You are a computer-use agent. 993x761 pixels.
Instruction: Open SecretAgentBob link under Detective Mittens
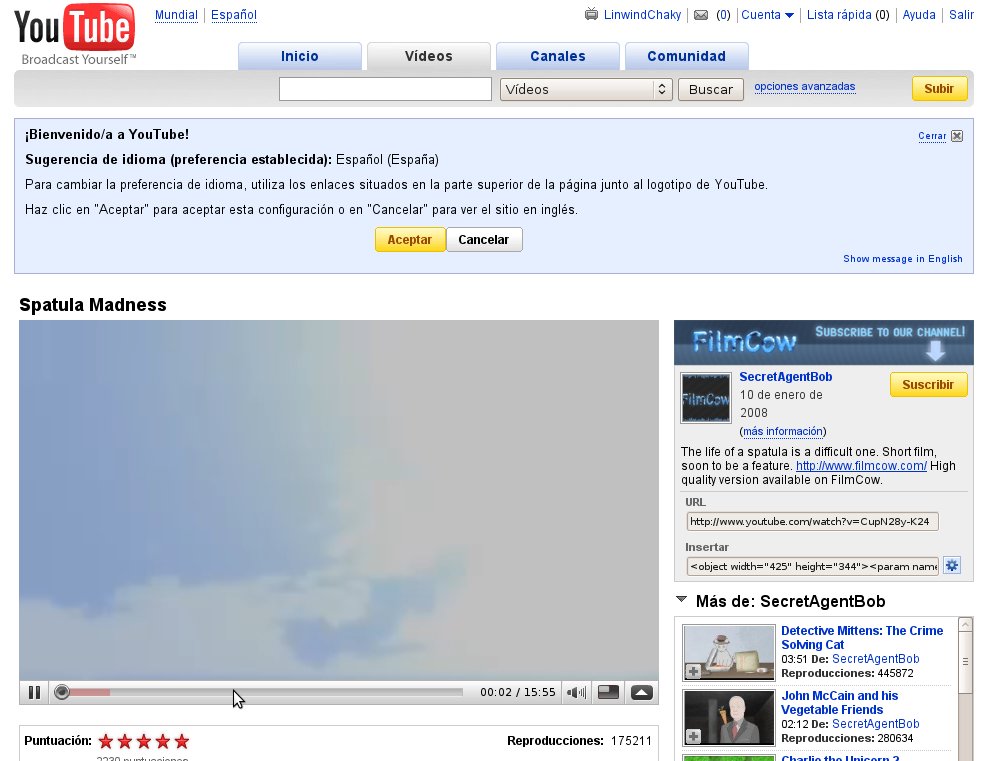(875, 659)
